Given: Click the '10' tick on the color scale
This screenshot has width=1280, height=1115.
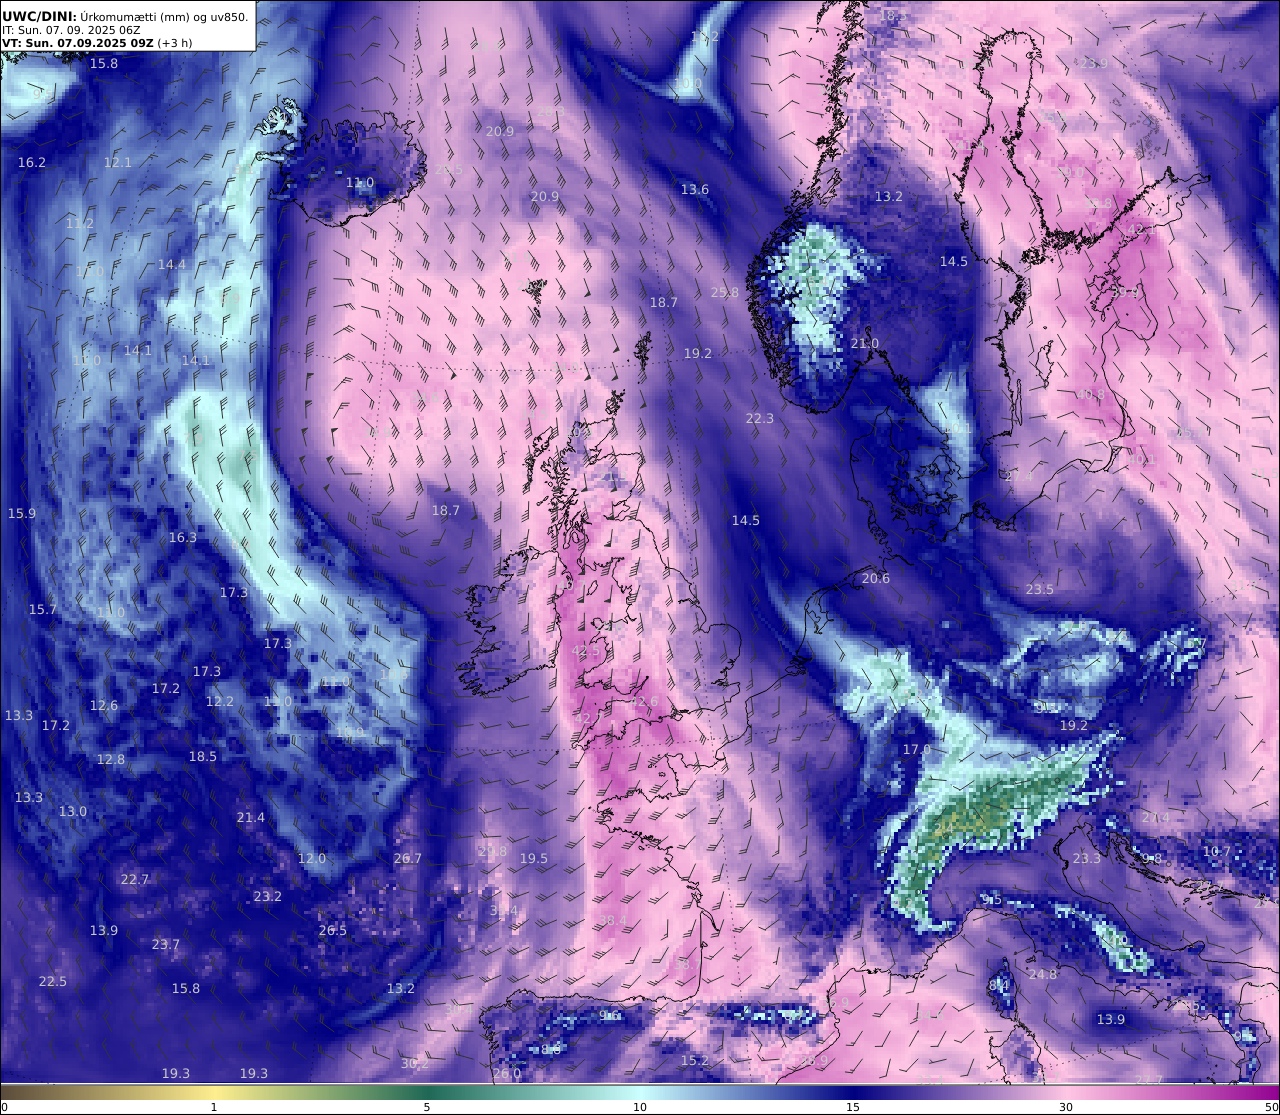Looking at the screenshot, I should click(640, 1106).
